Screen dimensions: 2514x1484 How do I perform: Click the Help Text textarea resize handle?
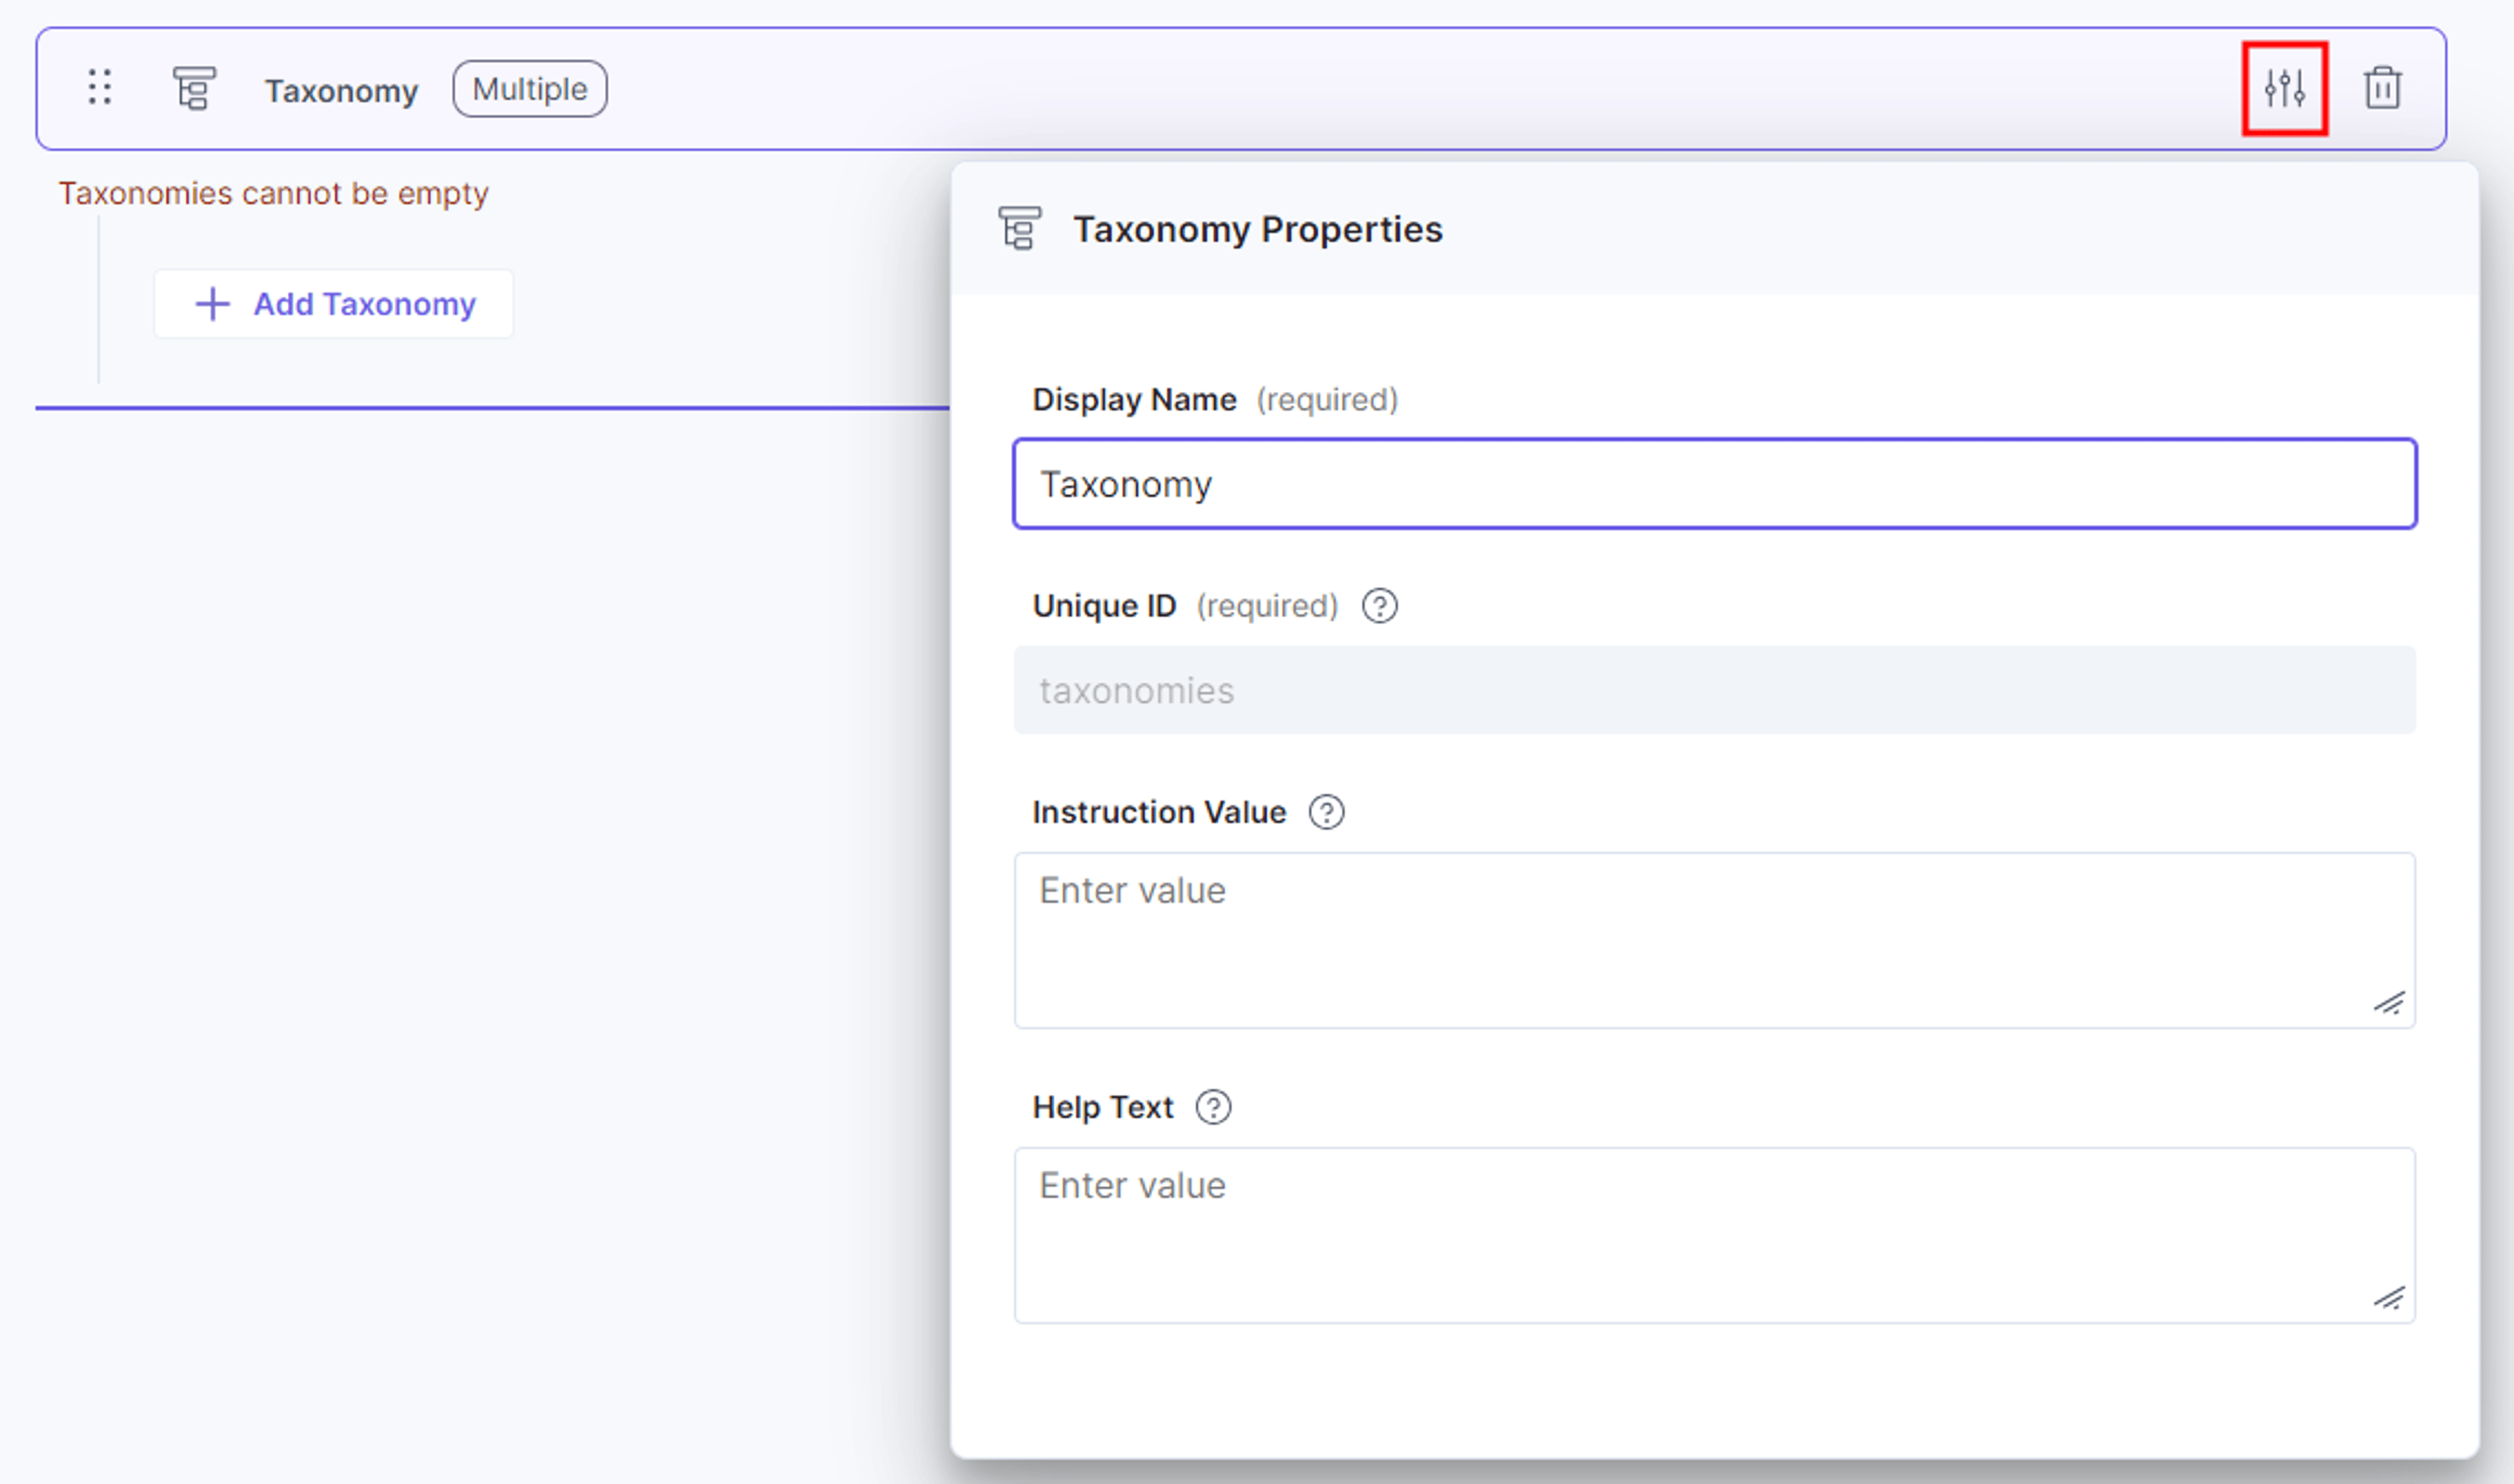[x=2389, y=1298]
